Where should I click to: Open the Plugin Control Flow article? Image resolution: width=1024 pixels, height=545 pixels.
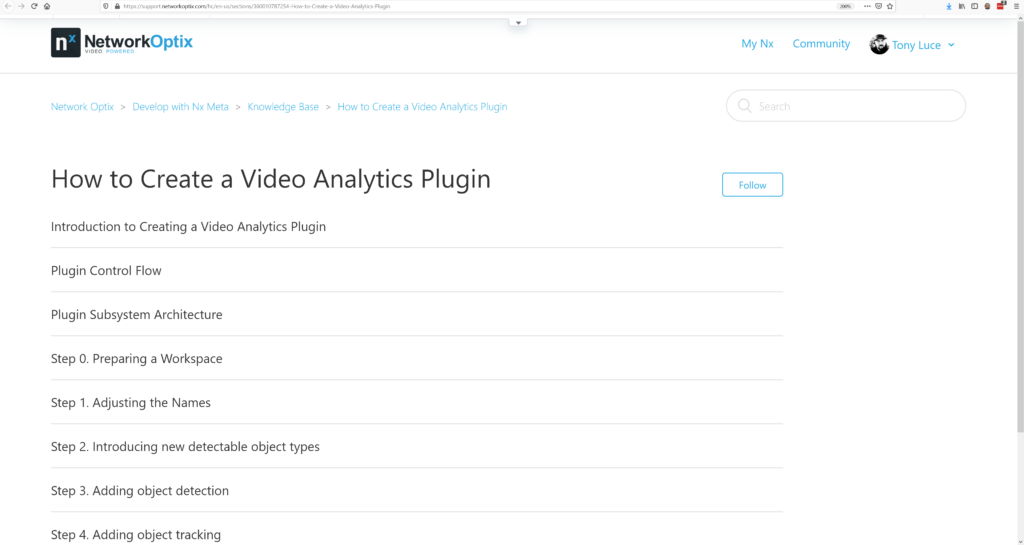point(106,270)
